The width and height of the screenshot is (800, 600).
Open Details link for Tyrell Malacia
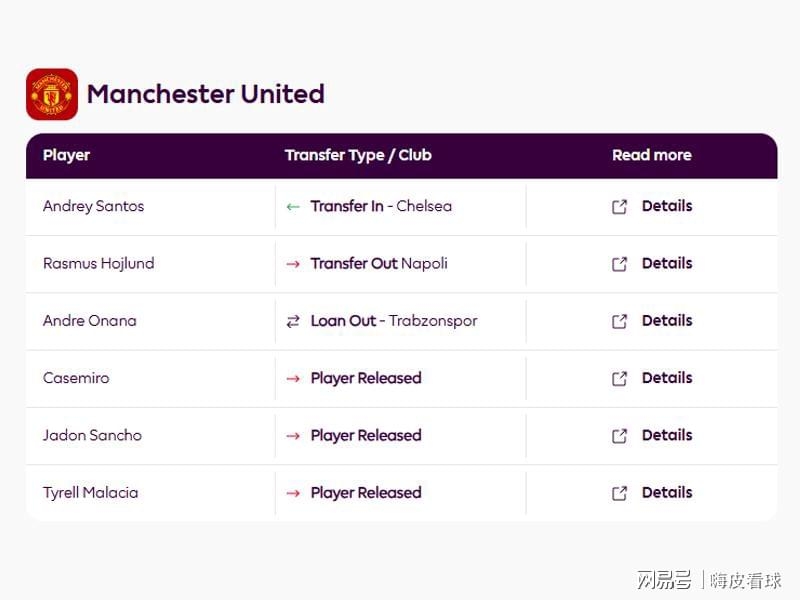pyautogui.click(x=667, y=492)
